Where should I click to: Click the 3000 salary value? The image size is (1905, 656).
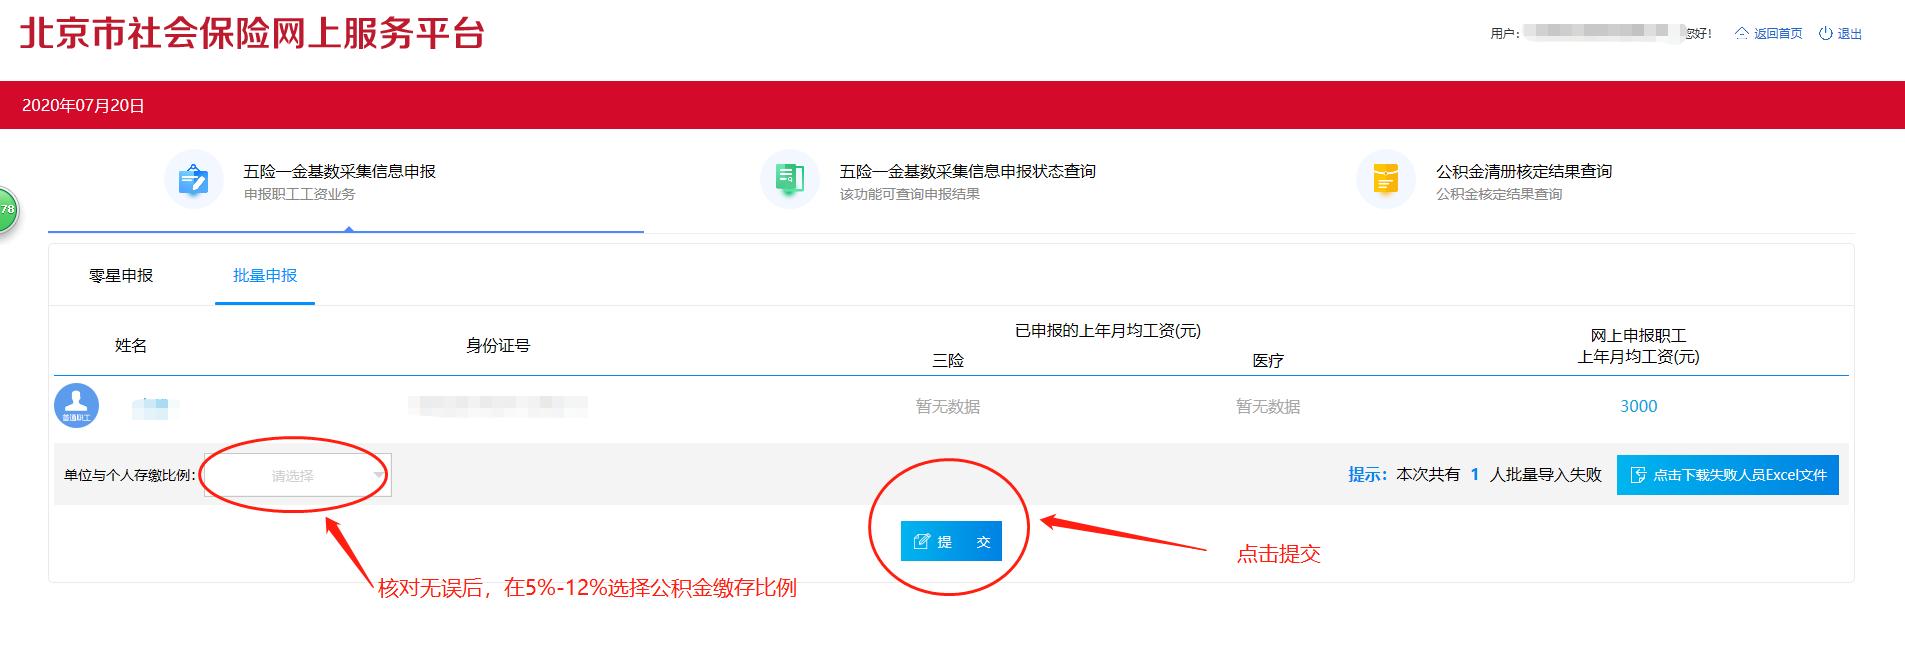pos(1639,406)
